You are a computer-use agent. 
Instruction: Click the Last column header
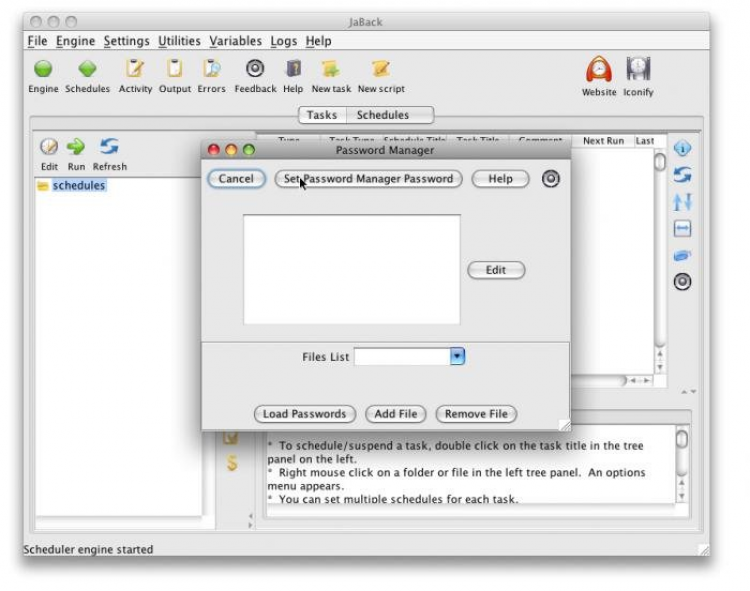(x=645, y=141)
